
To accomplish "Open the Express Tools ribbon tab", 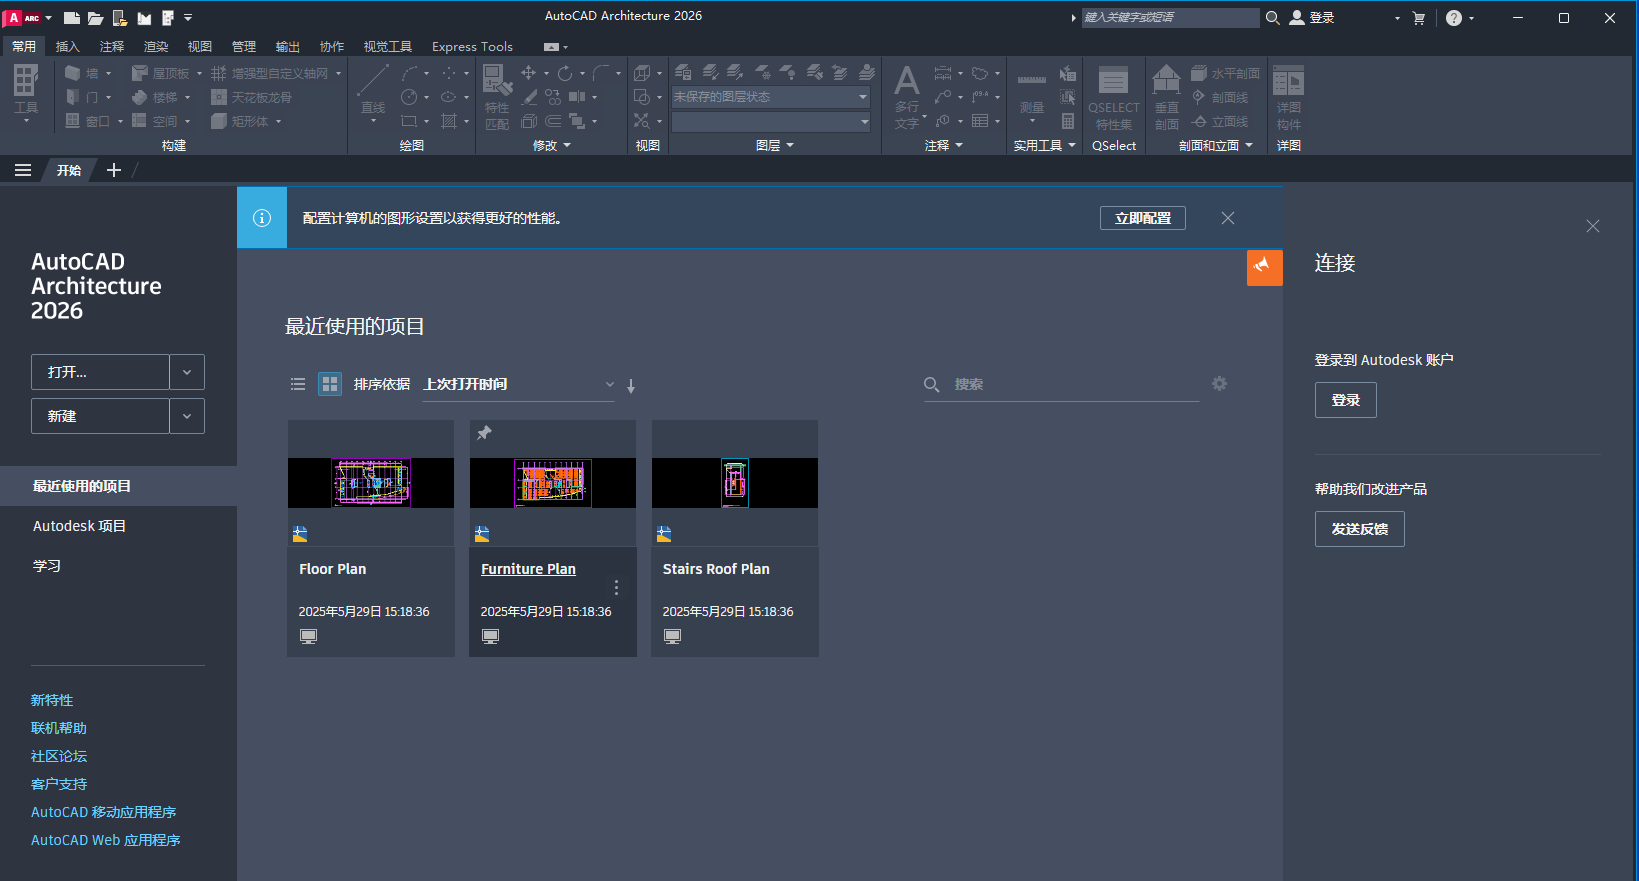I will [472, 47].
